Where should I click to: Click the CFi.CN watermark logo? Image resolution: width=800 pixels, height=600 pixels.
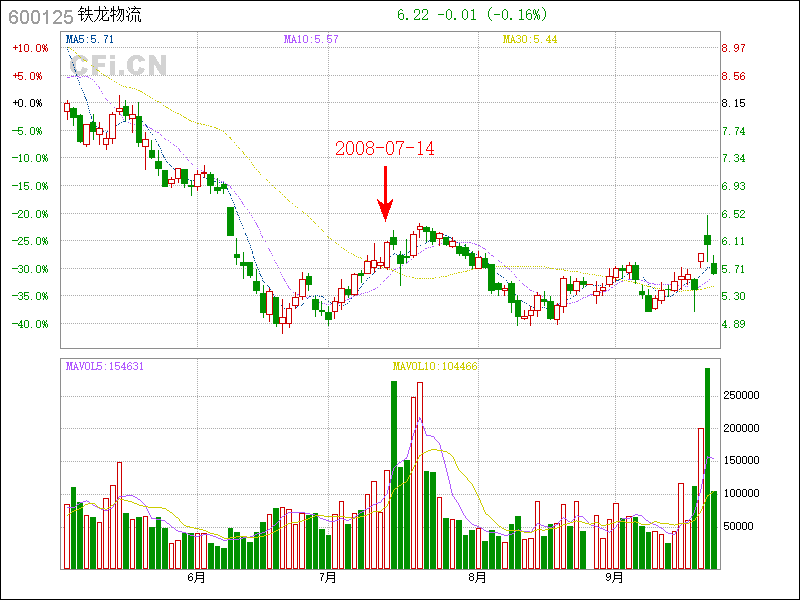117,67
